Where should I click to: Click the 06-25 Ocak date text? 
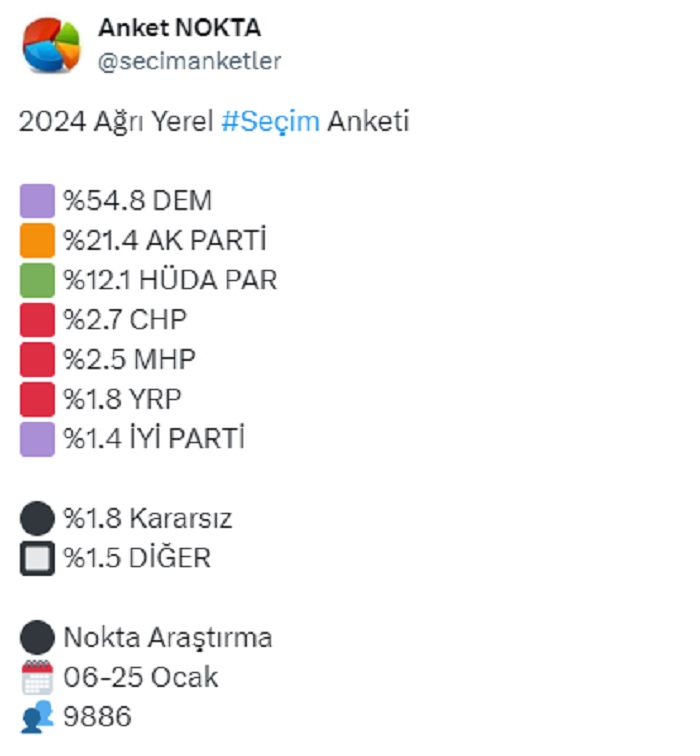[141, 677]
